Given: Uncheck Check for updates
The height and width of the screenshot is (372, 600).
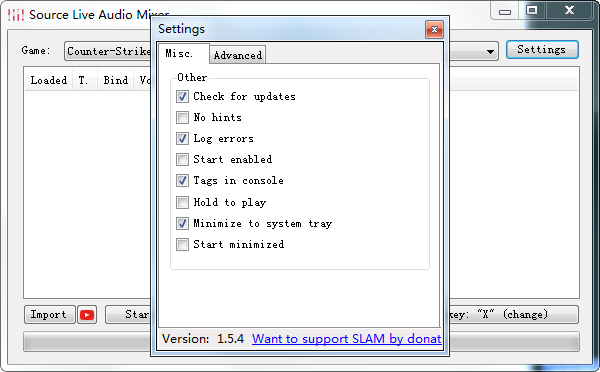Looking at the screenshot, I should pyautogui.click(x=182, y=96).
